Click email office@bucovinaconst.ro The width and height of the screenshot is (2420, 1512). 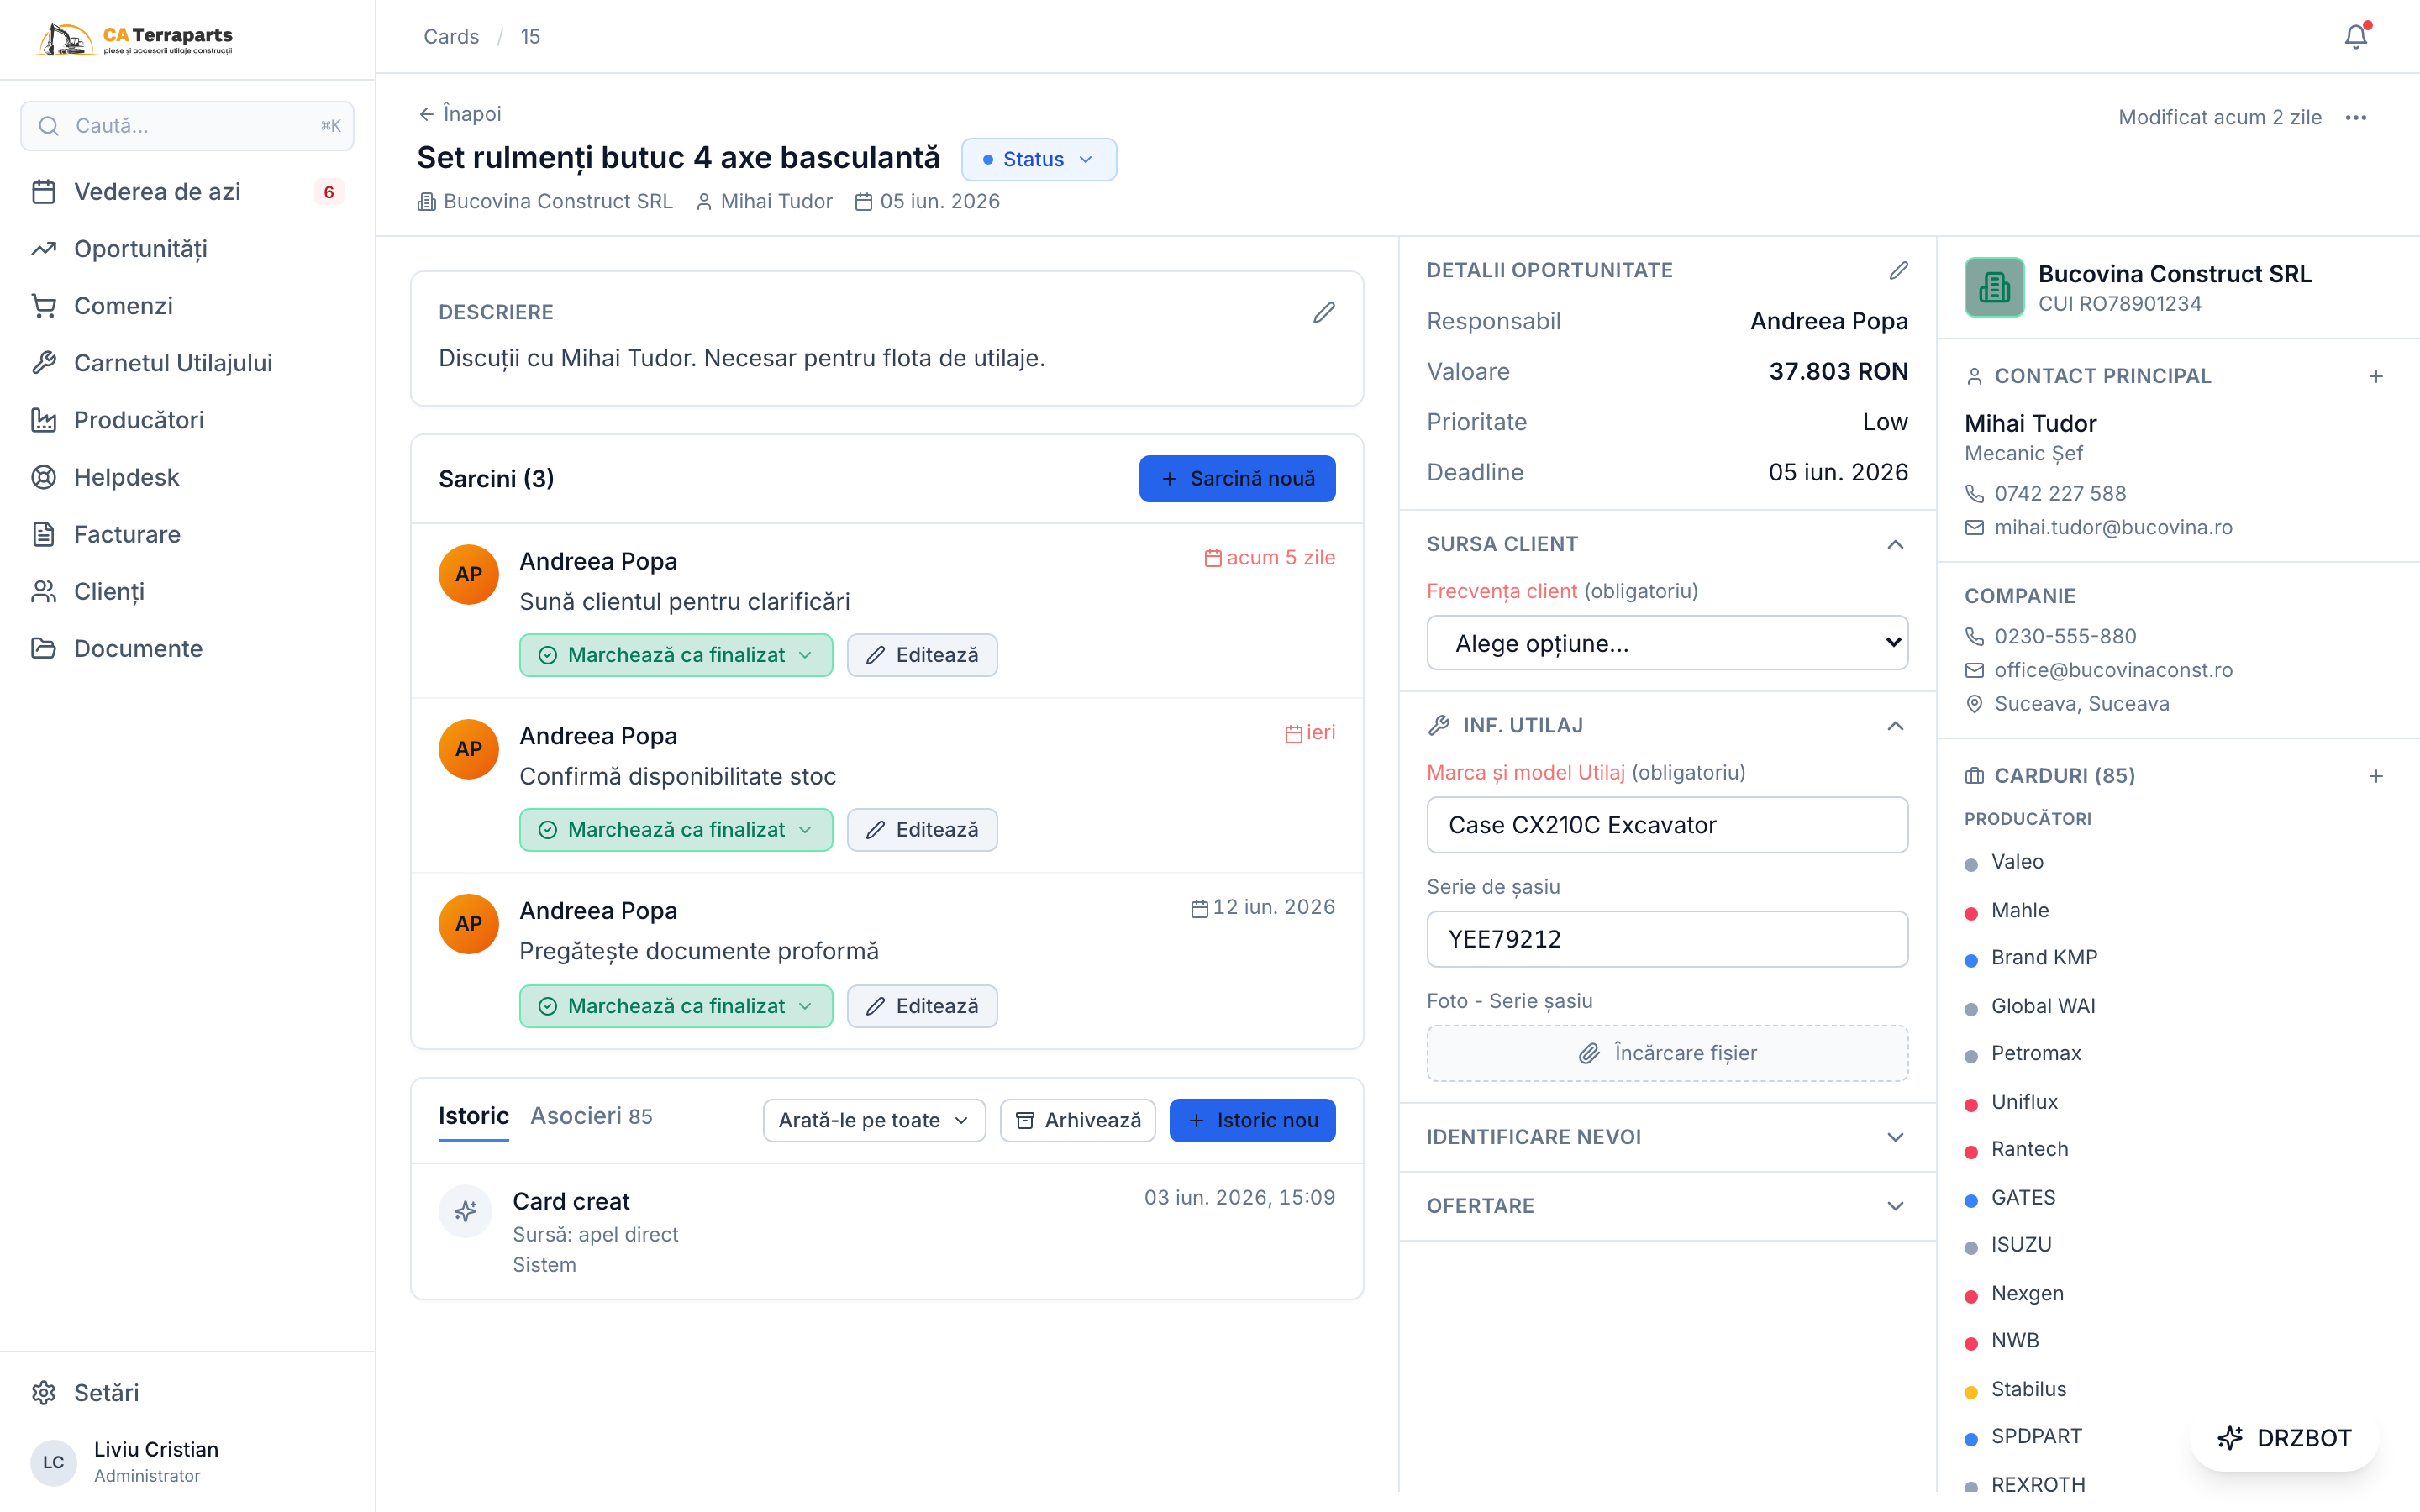2112,670
